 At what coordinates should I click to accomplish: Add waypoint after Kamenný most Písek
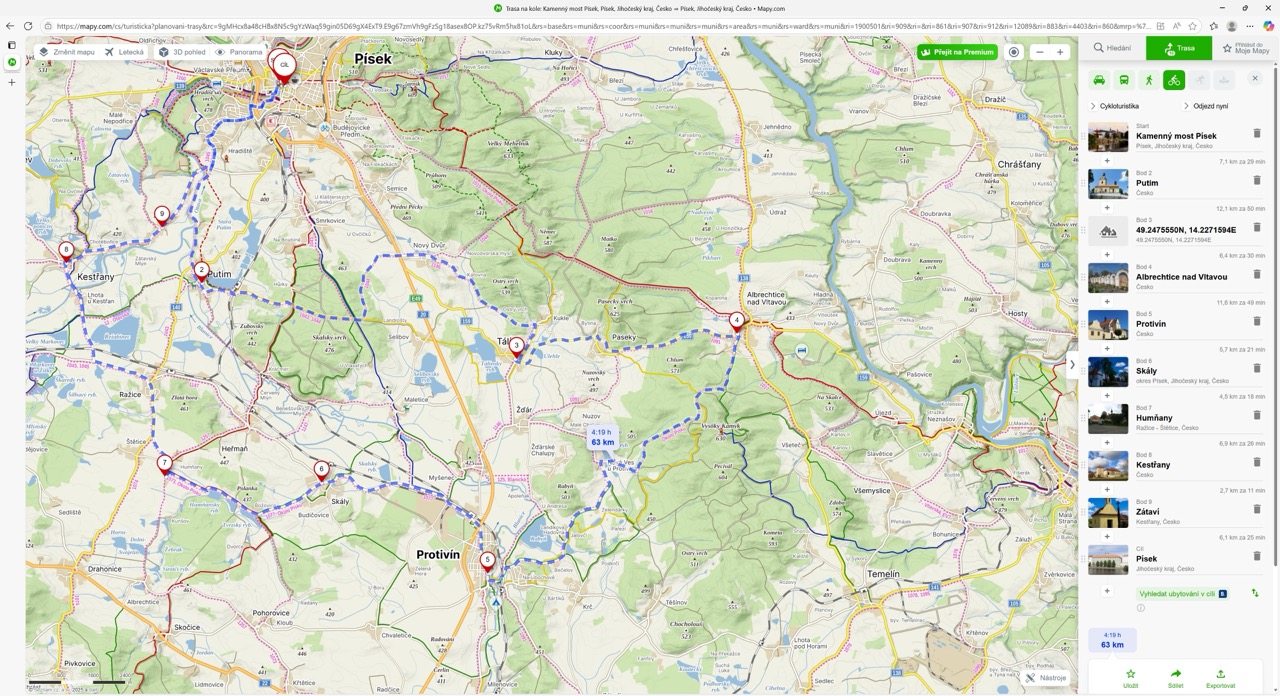click(1107, 161)
